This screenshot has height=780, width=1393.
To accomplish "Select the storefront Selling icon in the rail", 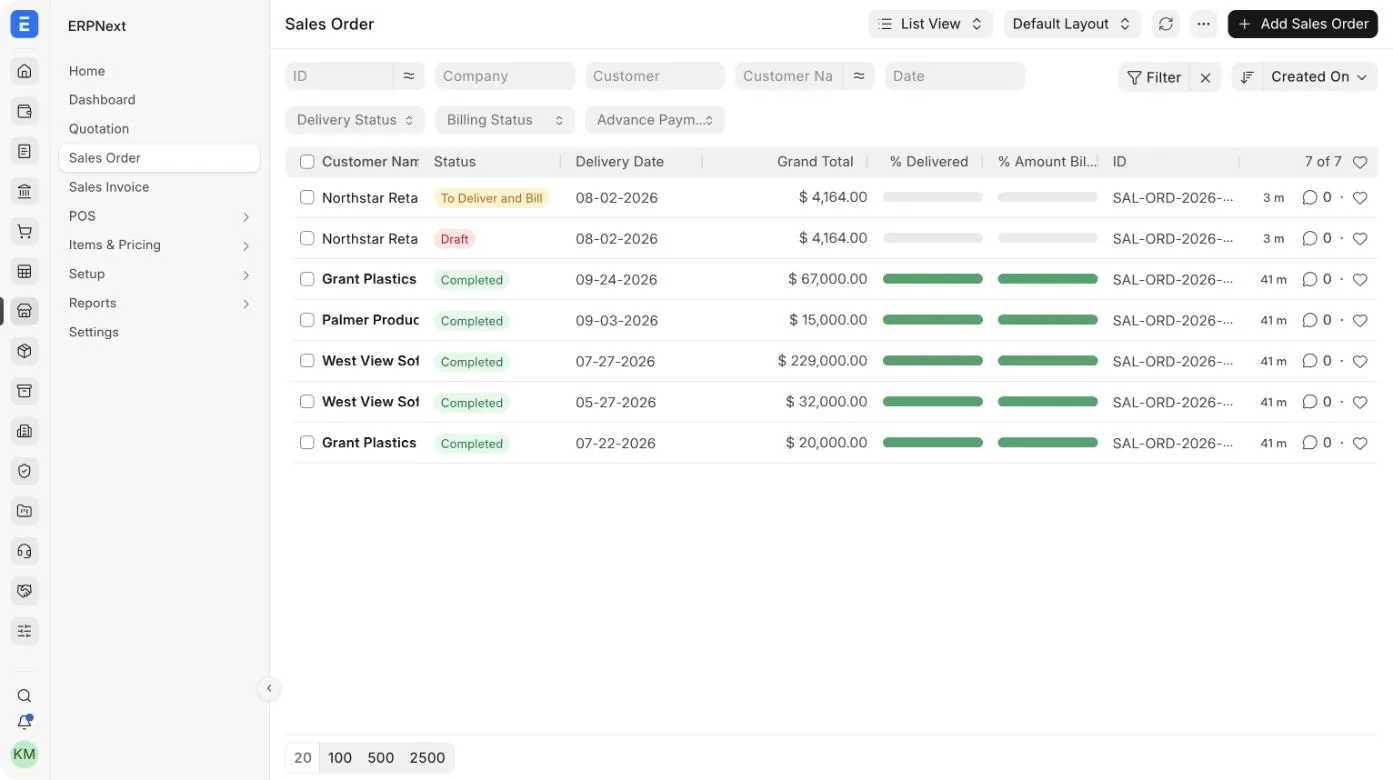I will [x=25, y=311].
